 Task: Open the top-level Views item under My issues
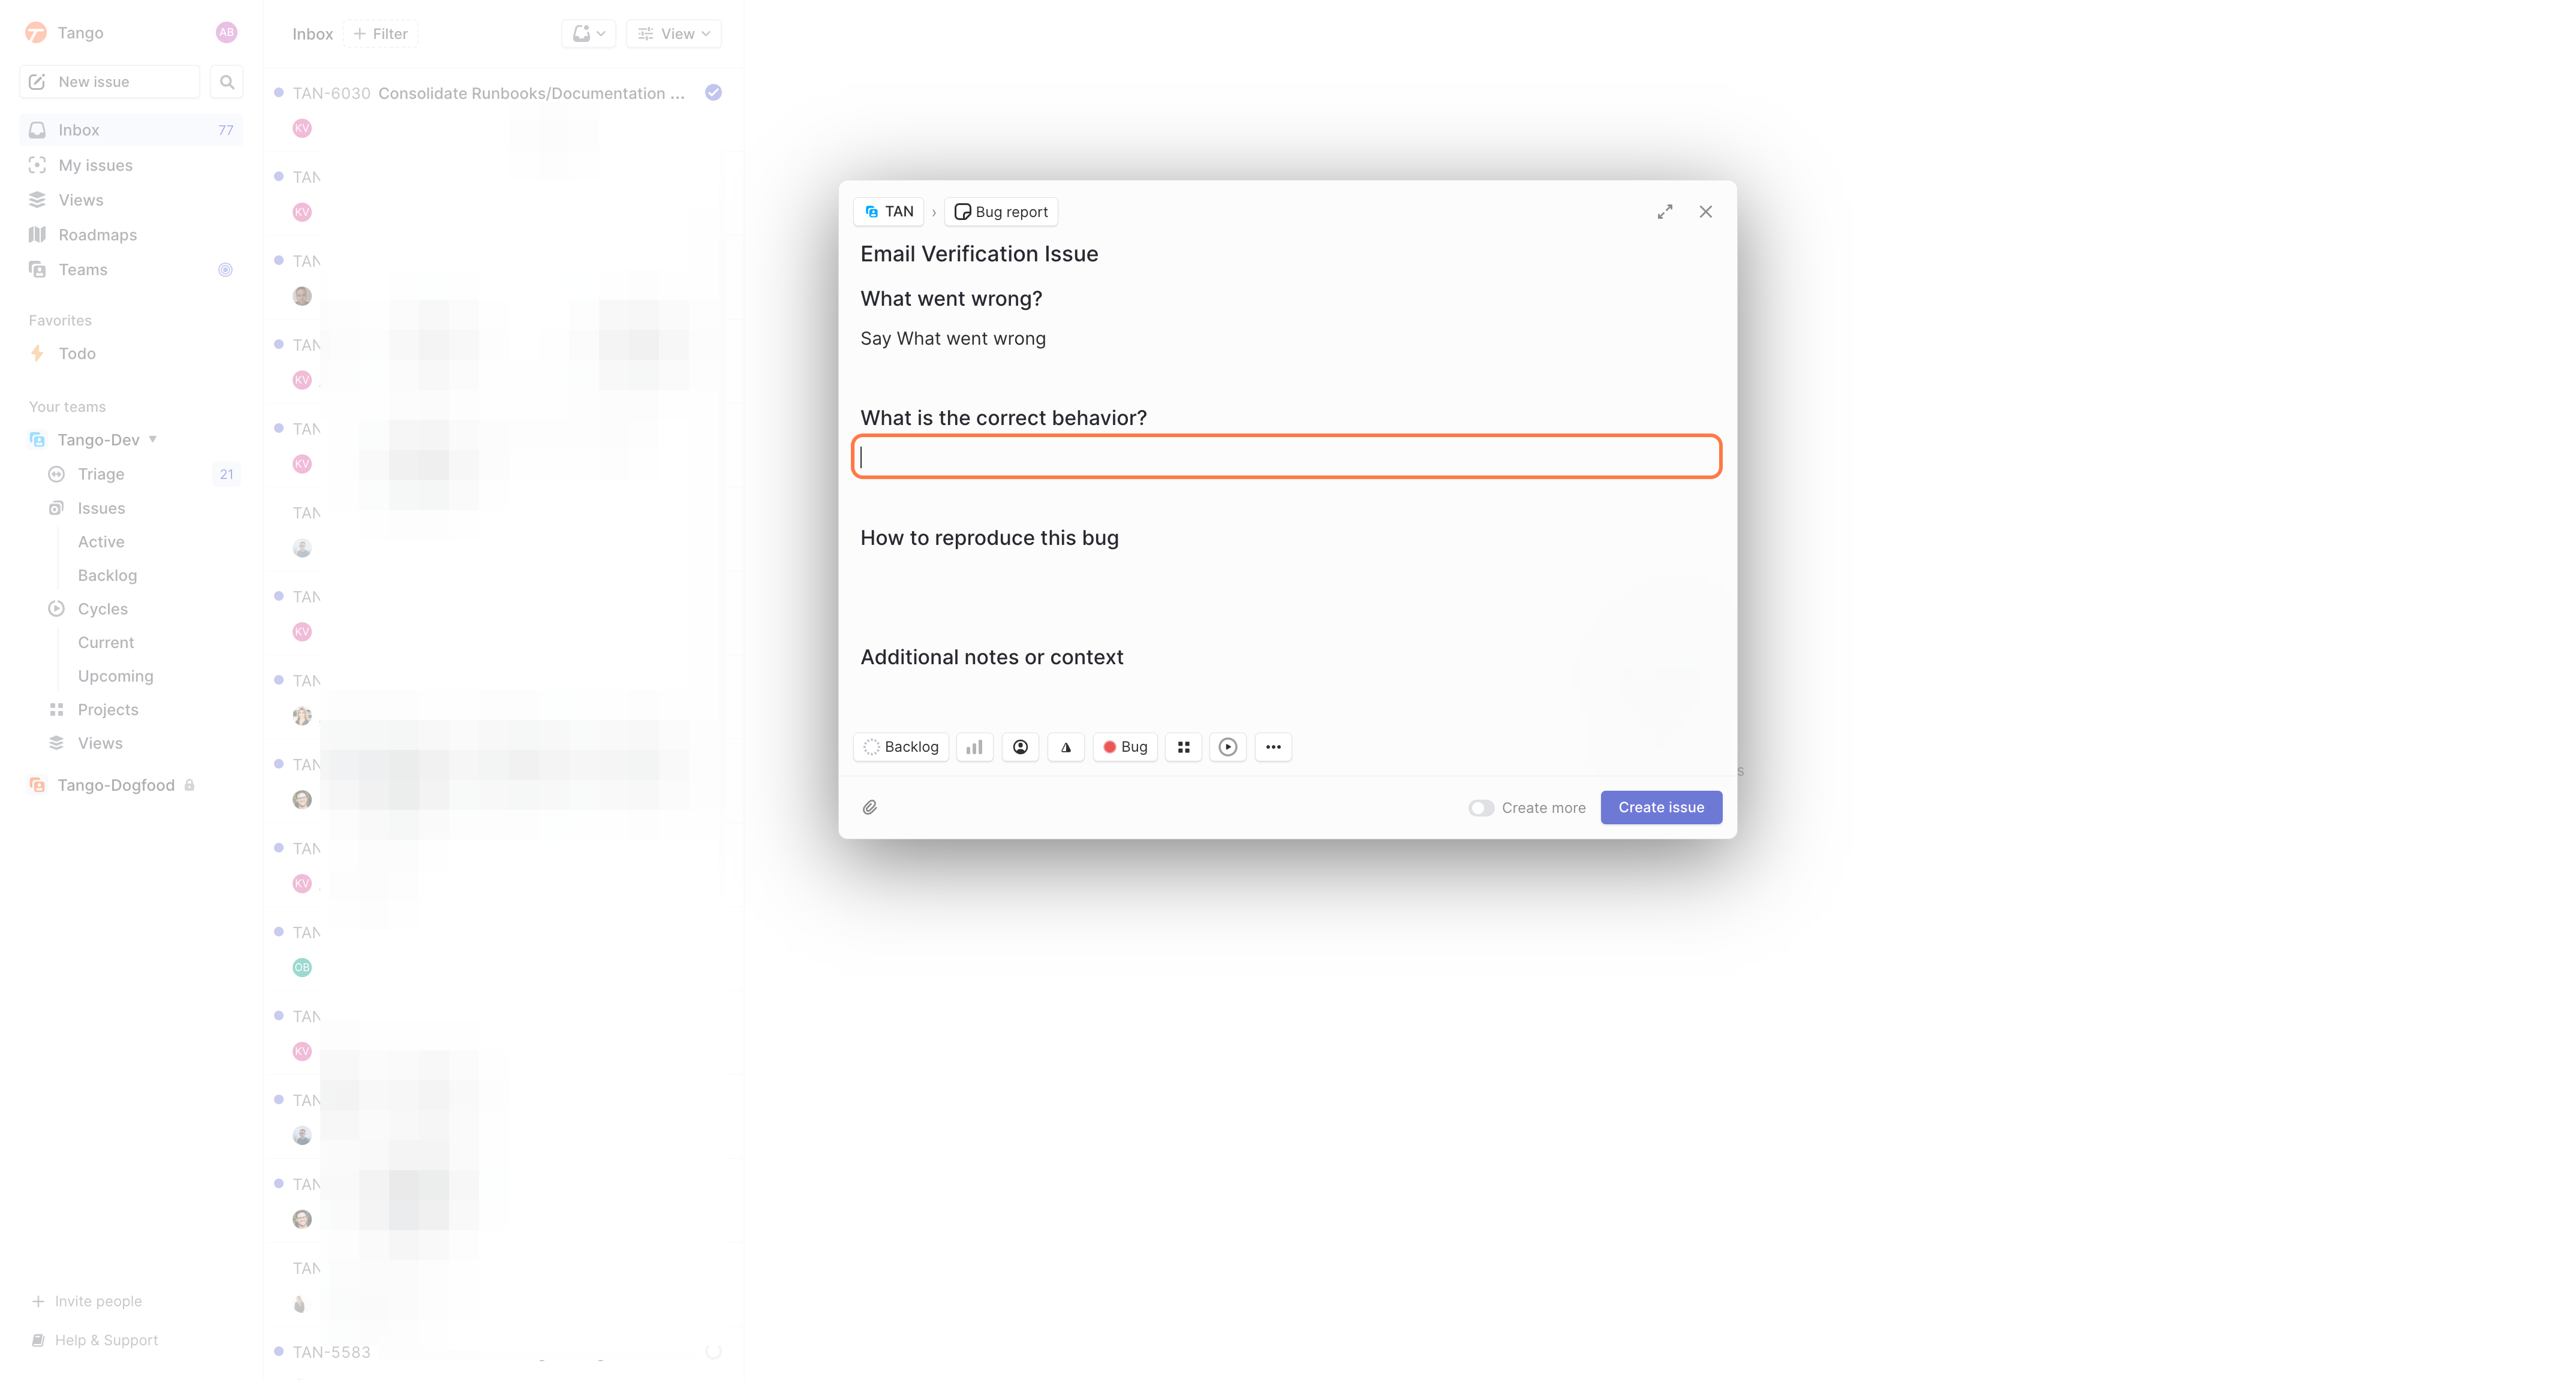point(131,200)
